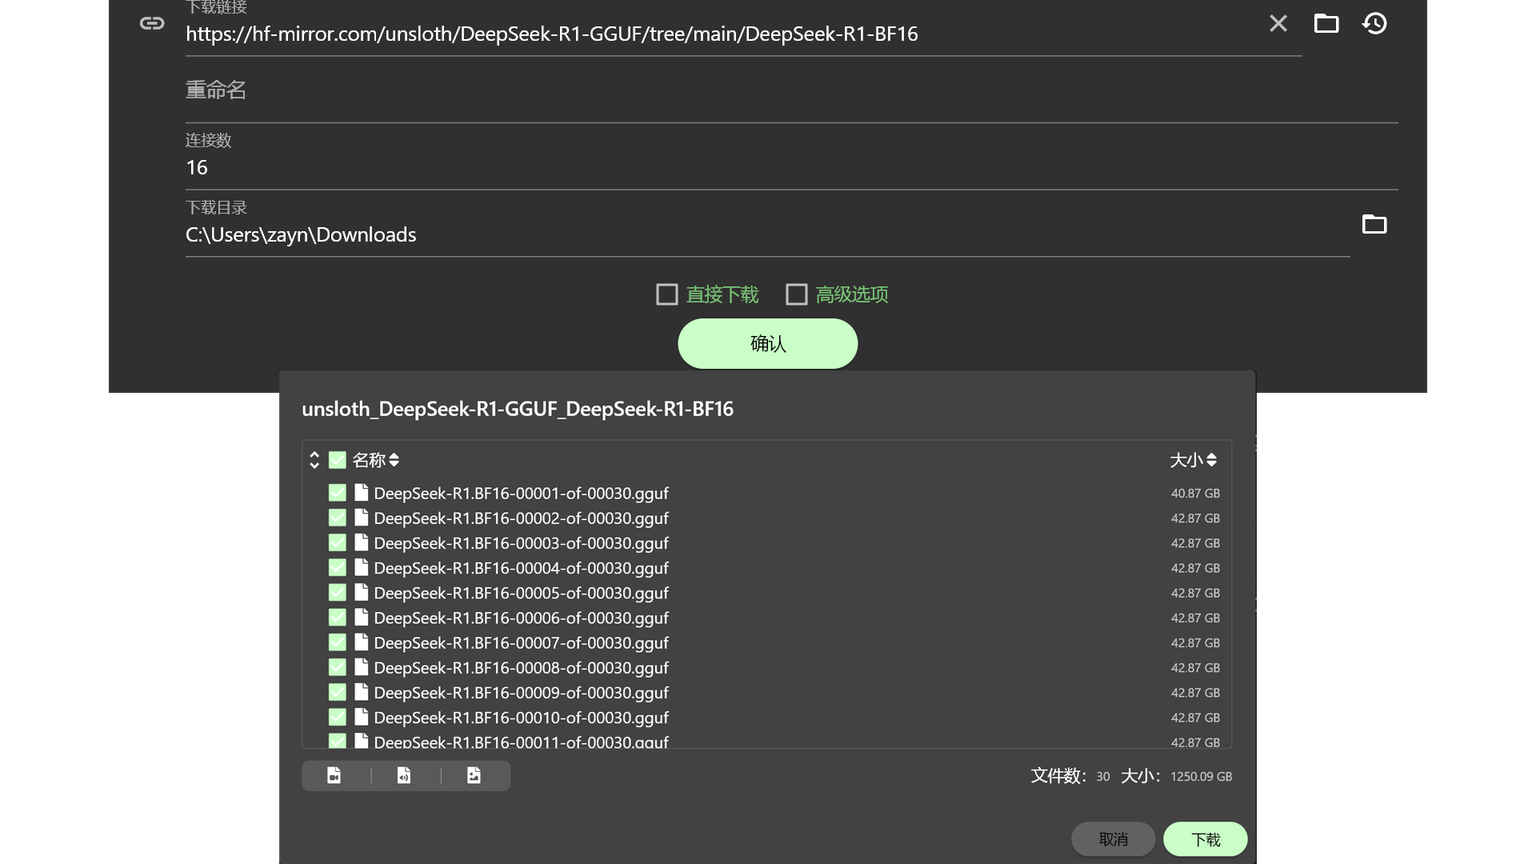Click file icon of 00007-of-00030.gguf

361,643
